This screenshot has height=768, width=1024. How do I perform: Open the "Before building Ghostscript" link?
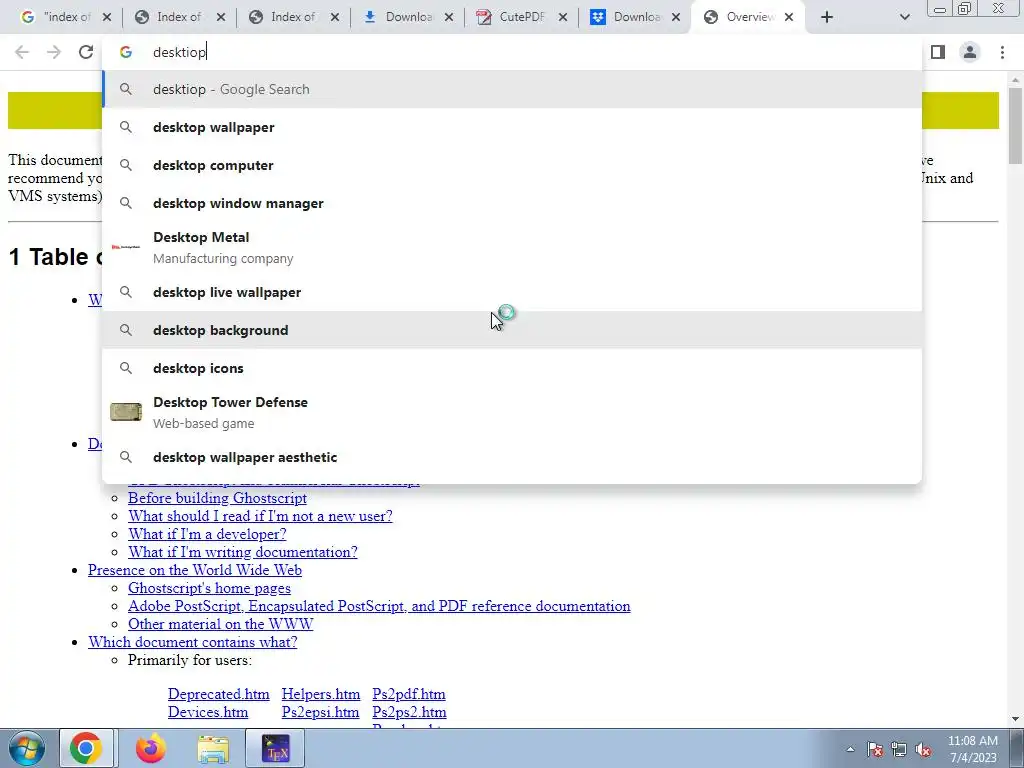[217, 498]
